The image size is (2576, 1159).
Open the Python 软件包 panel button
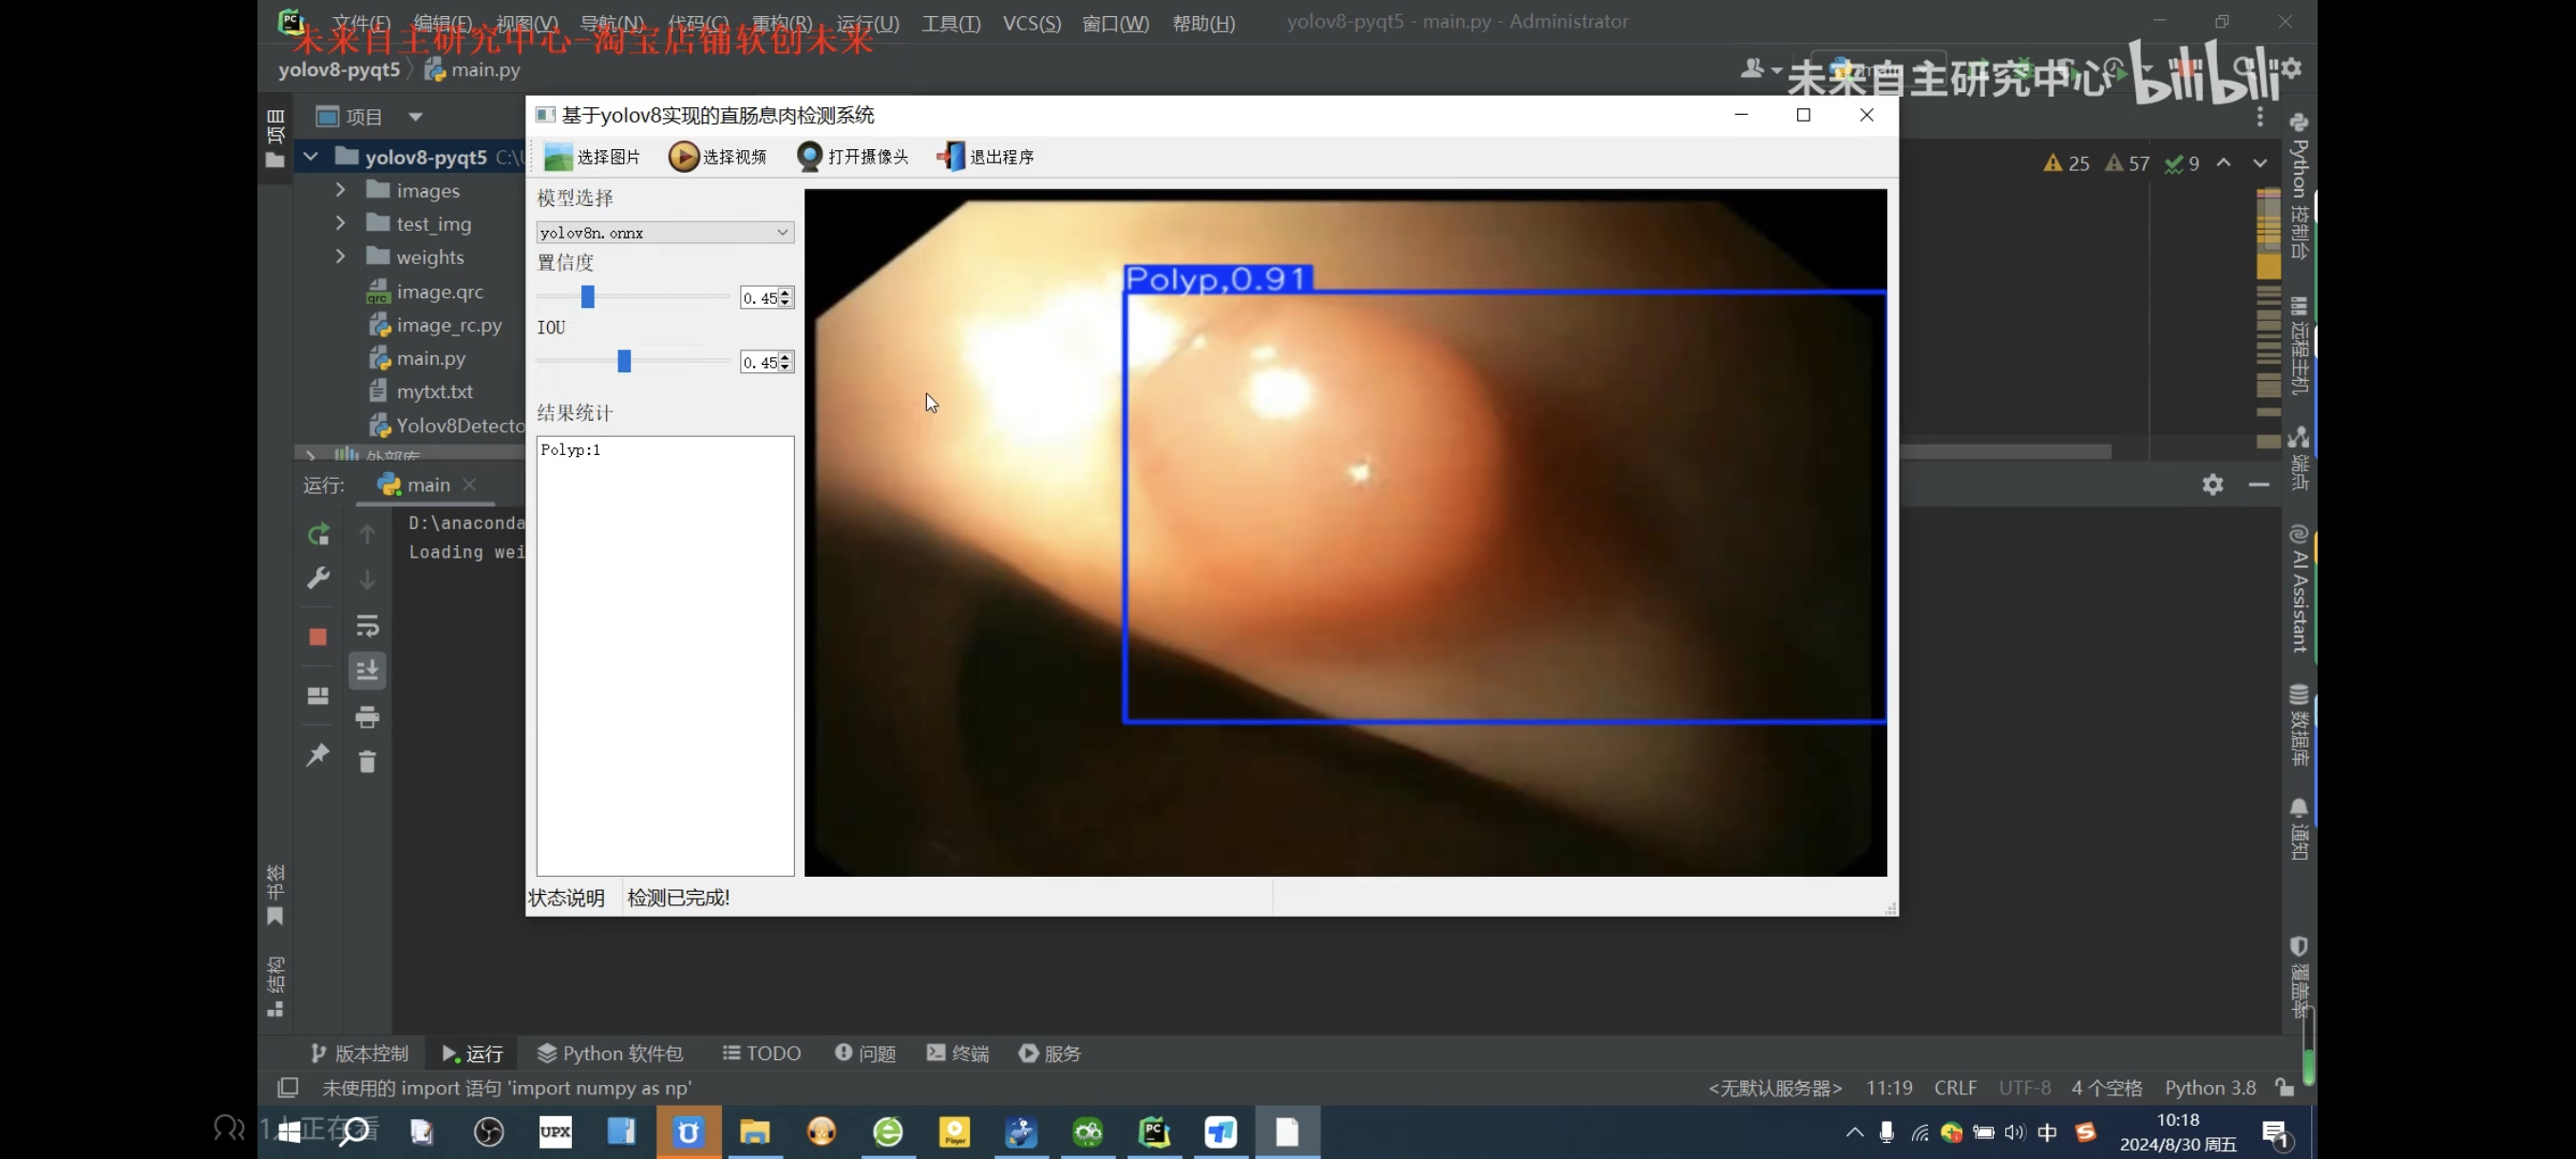click(610, 1053)
